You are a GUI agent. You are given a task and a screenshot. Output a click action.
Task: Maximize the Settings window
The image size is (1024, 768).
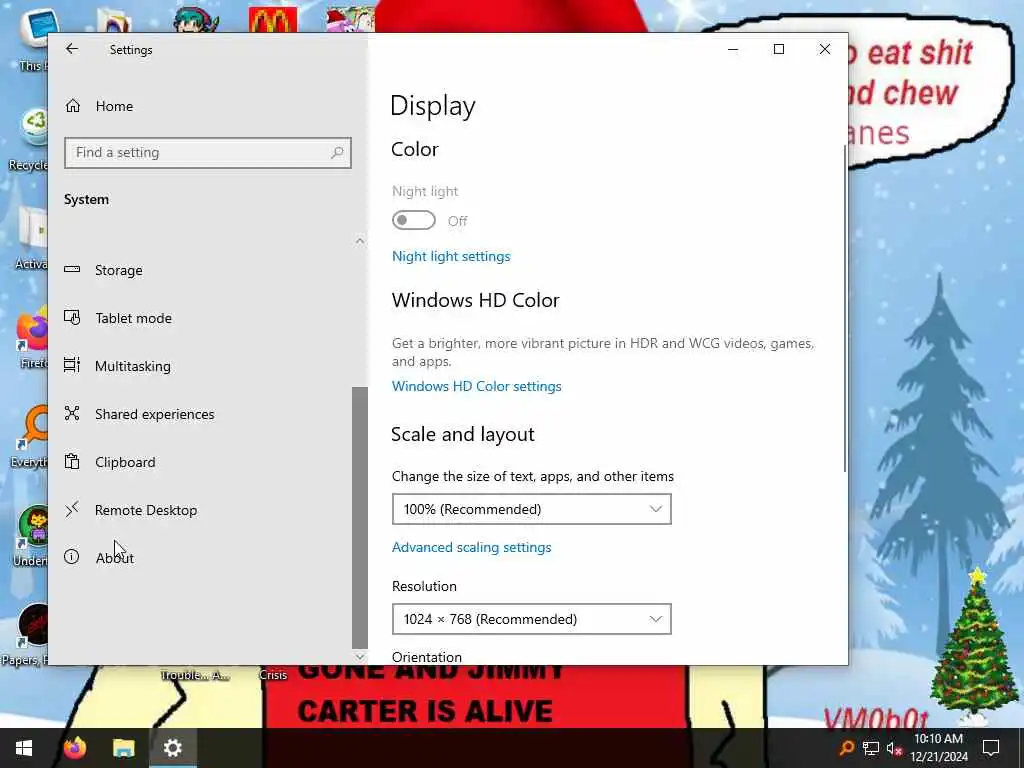tap(778, 49)
